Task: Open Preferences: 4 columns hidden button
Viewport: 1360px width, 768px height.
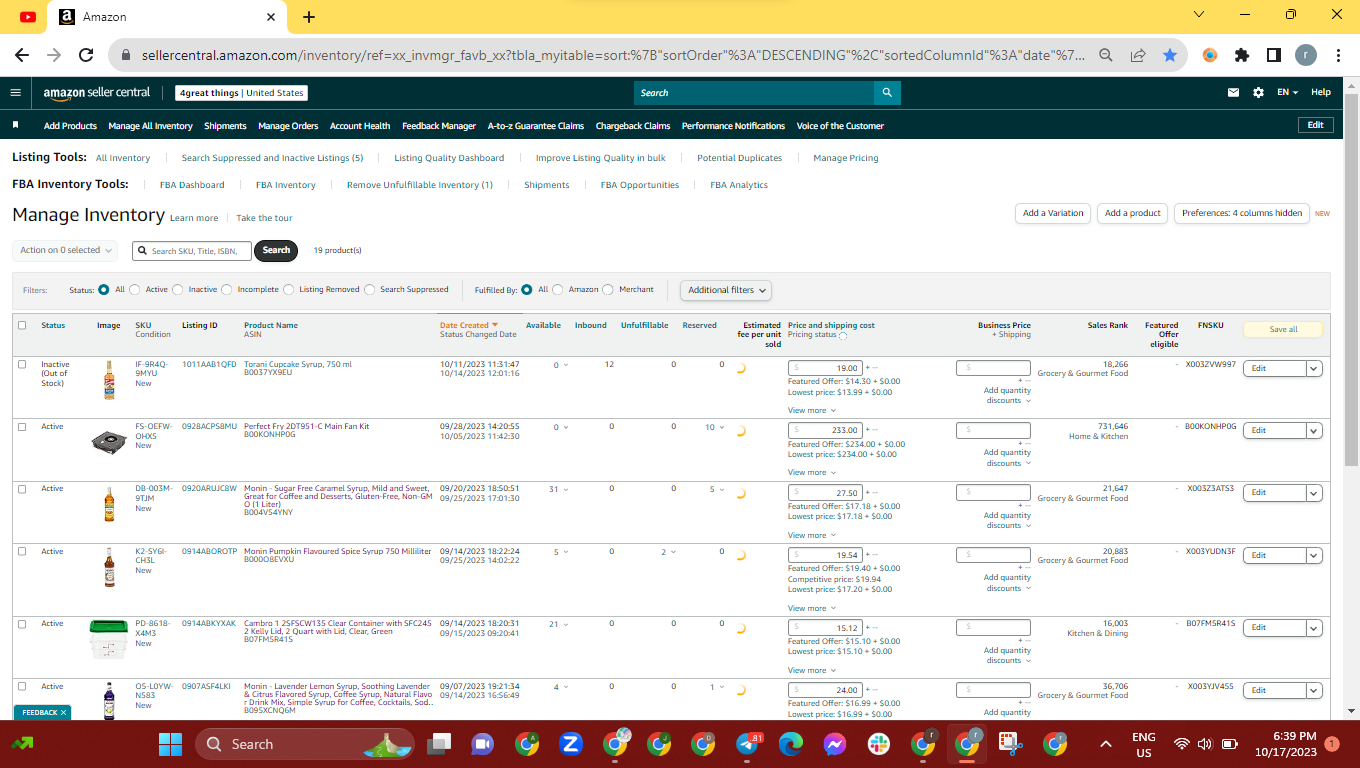Action: (x=1242, y=213)
